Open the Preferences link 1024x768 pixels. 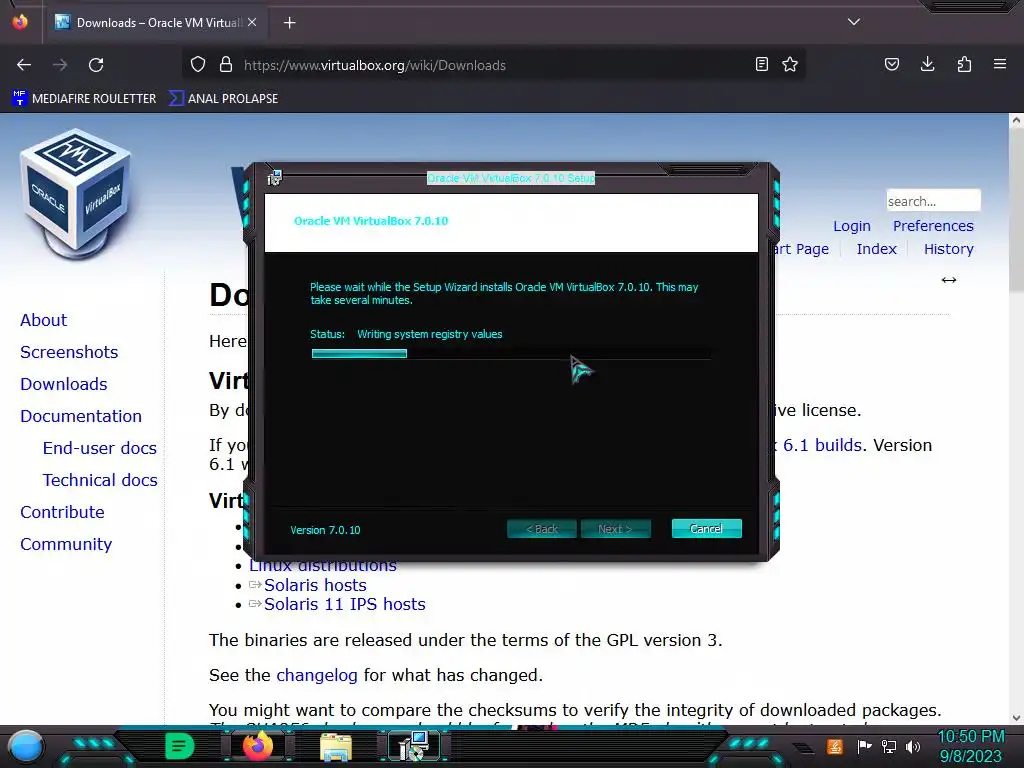pos(933,226)
